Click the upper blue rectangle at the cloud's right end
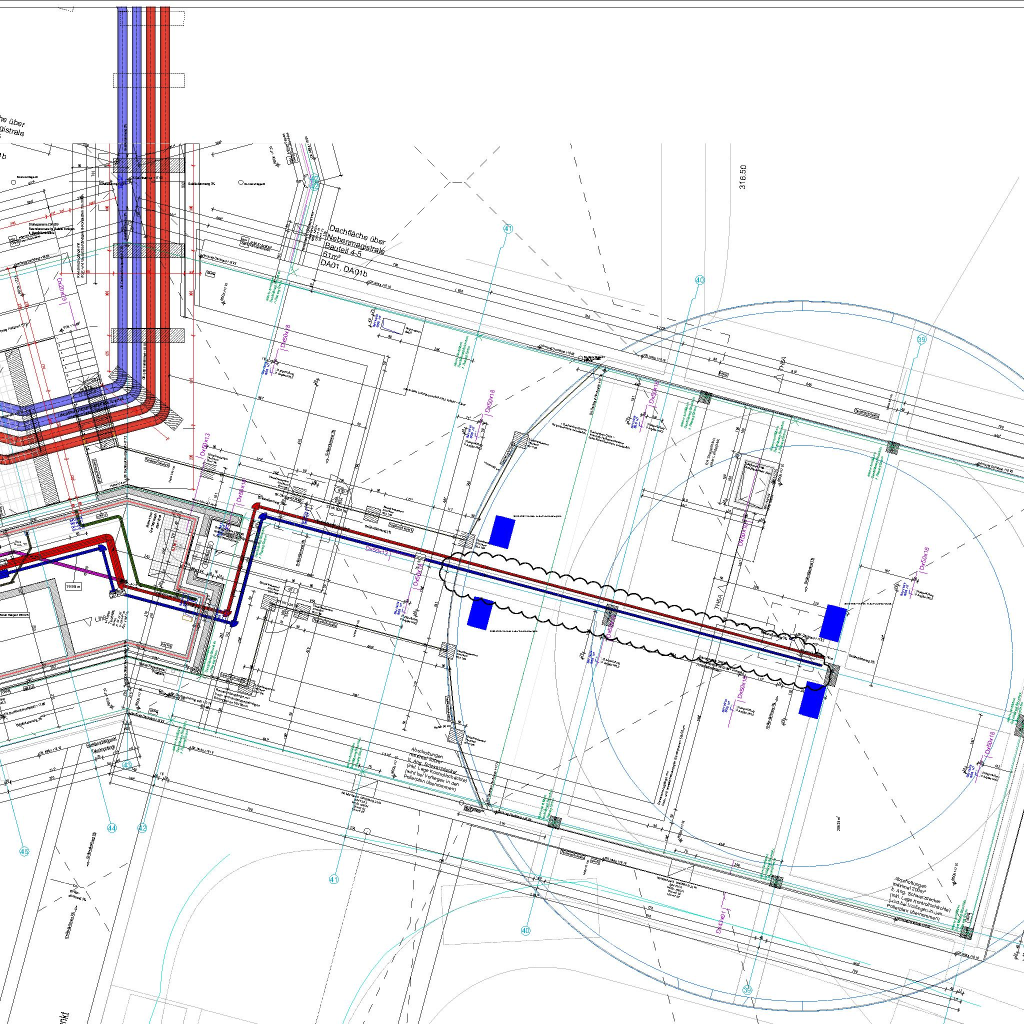Image resolution: width=1024 pixels, height=1024 pixels. 833,622
